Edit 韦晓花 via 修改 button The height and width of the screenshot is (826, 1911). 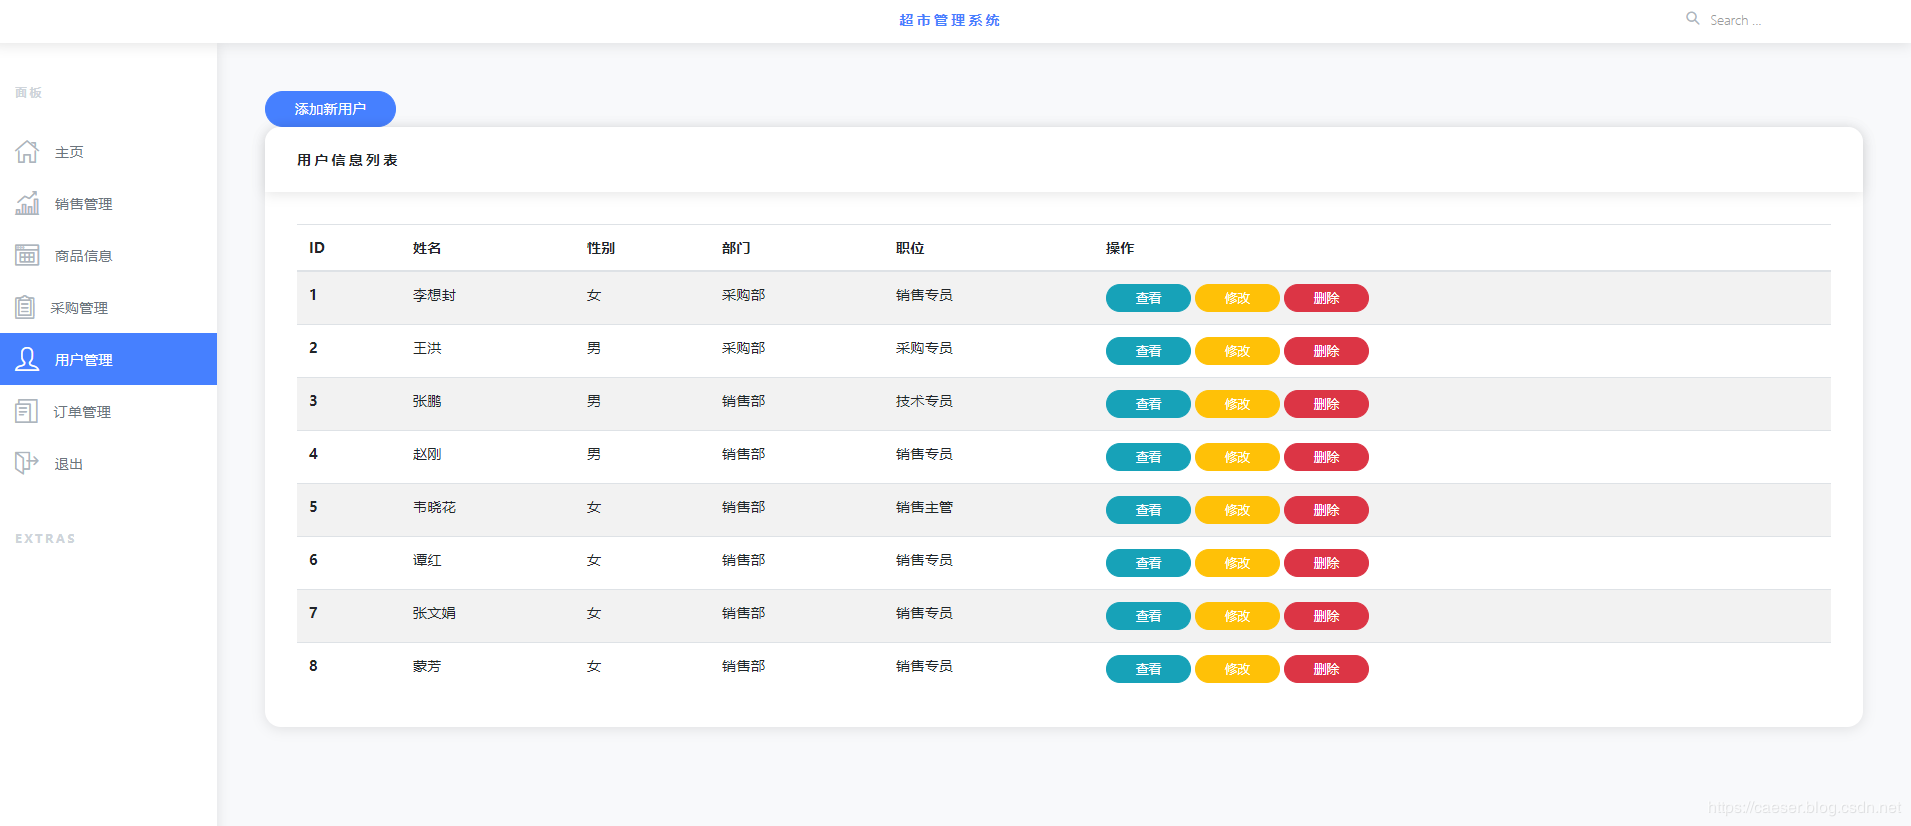(1237, 510)
